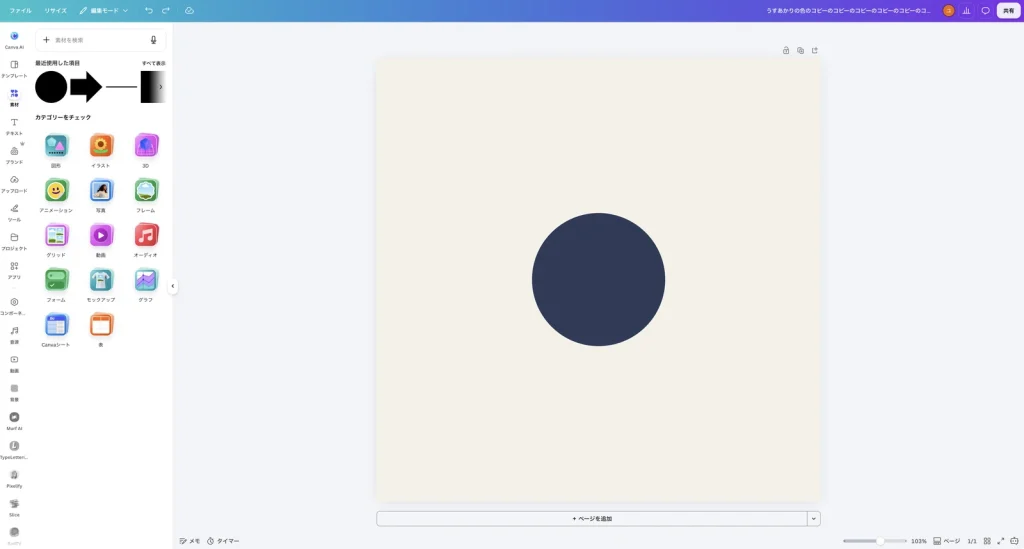Toggle the ページ (Pages) view button
The width and height of the screenshot is (1024, 549).
coord(947,541)
